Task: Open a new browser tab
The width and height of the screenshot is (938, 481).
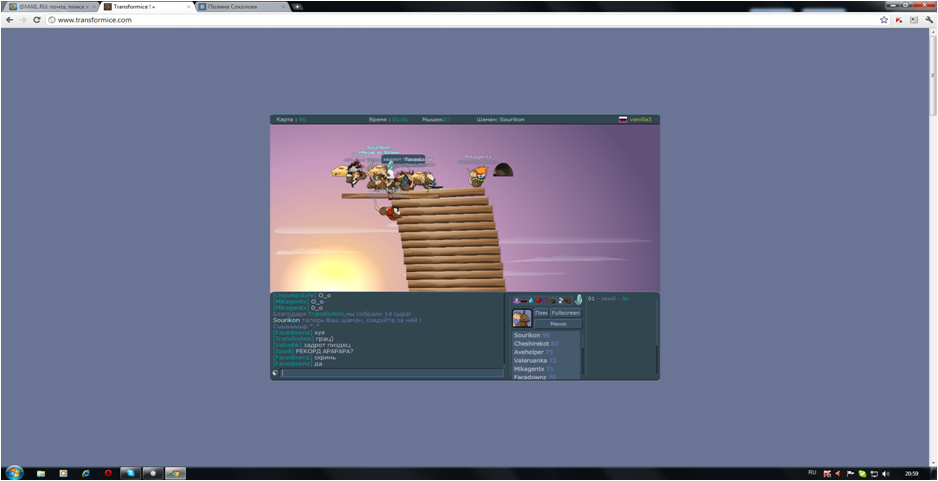Action: coord(297,7)
